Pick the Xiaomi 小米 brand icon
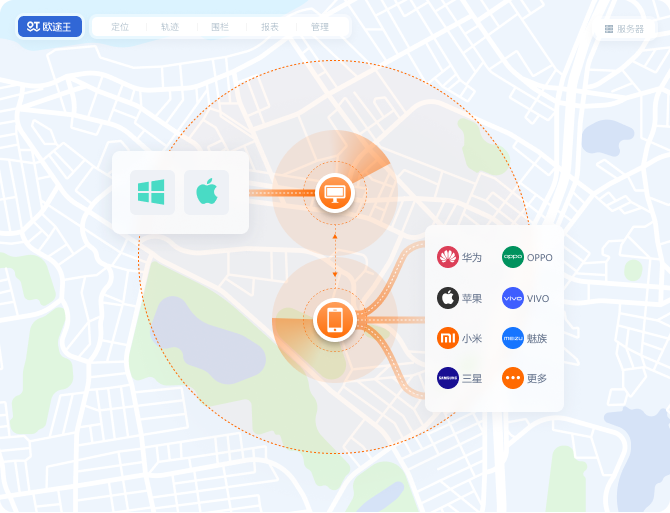 pos(448,338)
